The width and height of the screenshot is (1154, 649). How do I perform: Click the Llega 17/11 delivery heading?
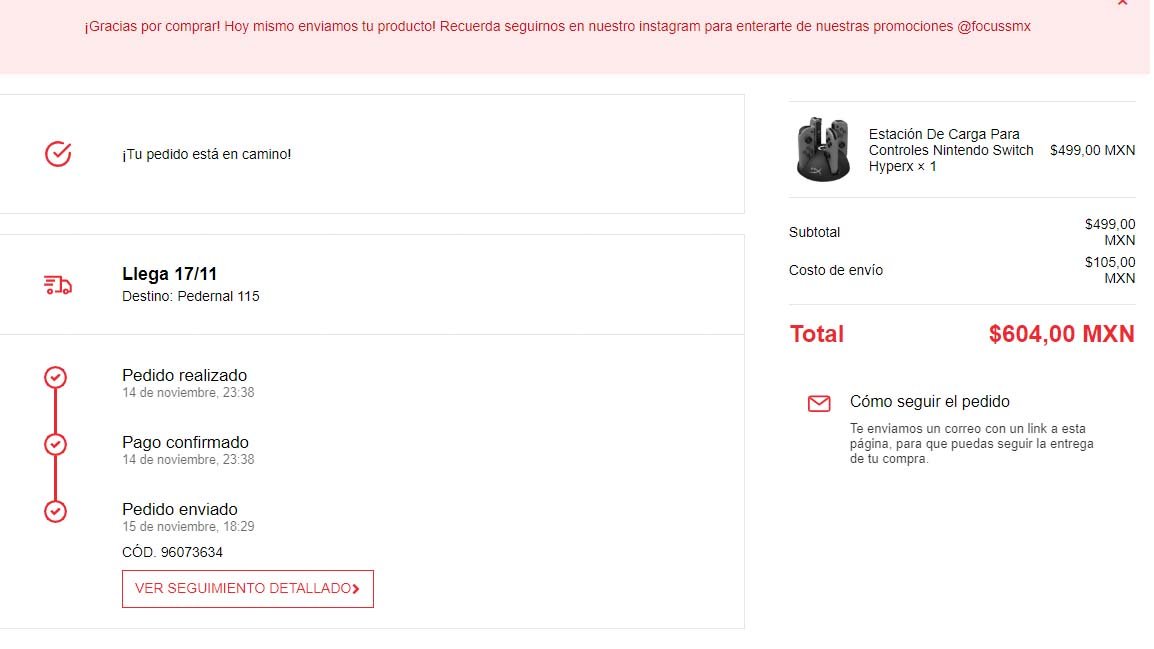pyautogui.click(x=170, y=274)
